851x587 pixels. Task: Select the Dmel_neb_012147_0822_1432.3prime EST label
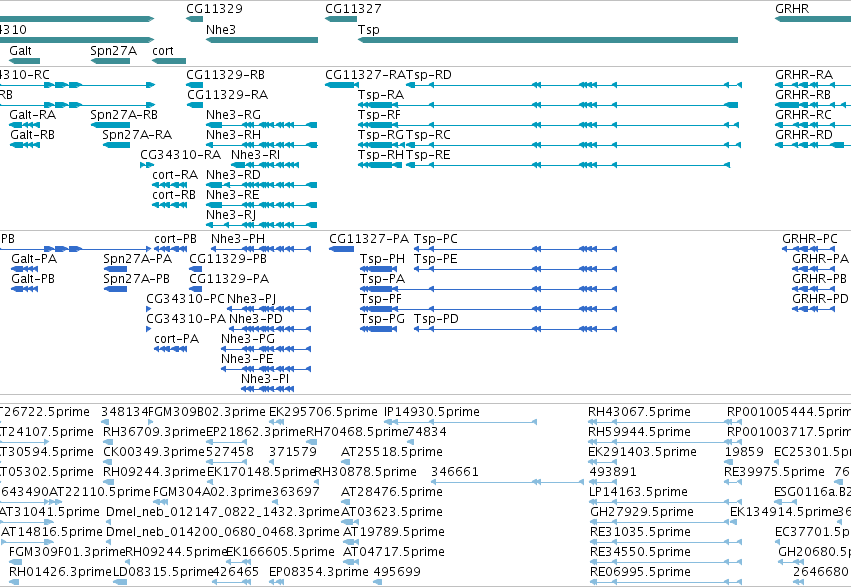point(223,512)
